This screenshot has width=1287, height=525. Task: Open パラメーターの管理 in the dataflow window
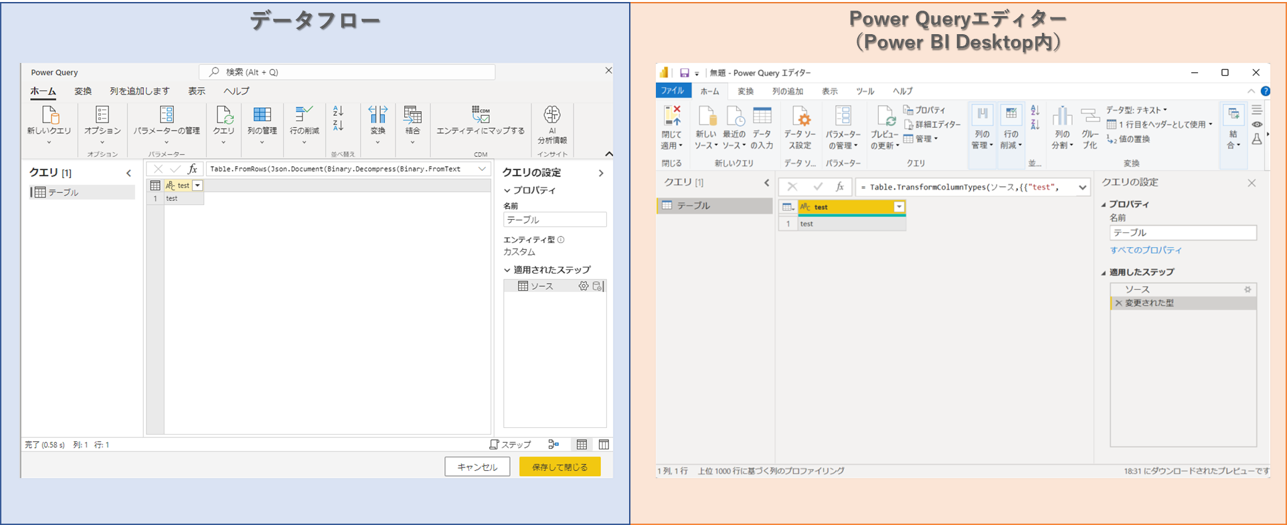[x=167, y=125]
